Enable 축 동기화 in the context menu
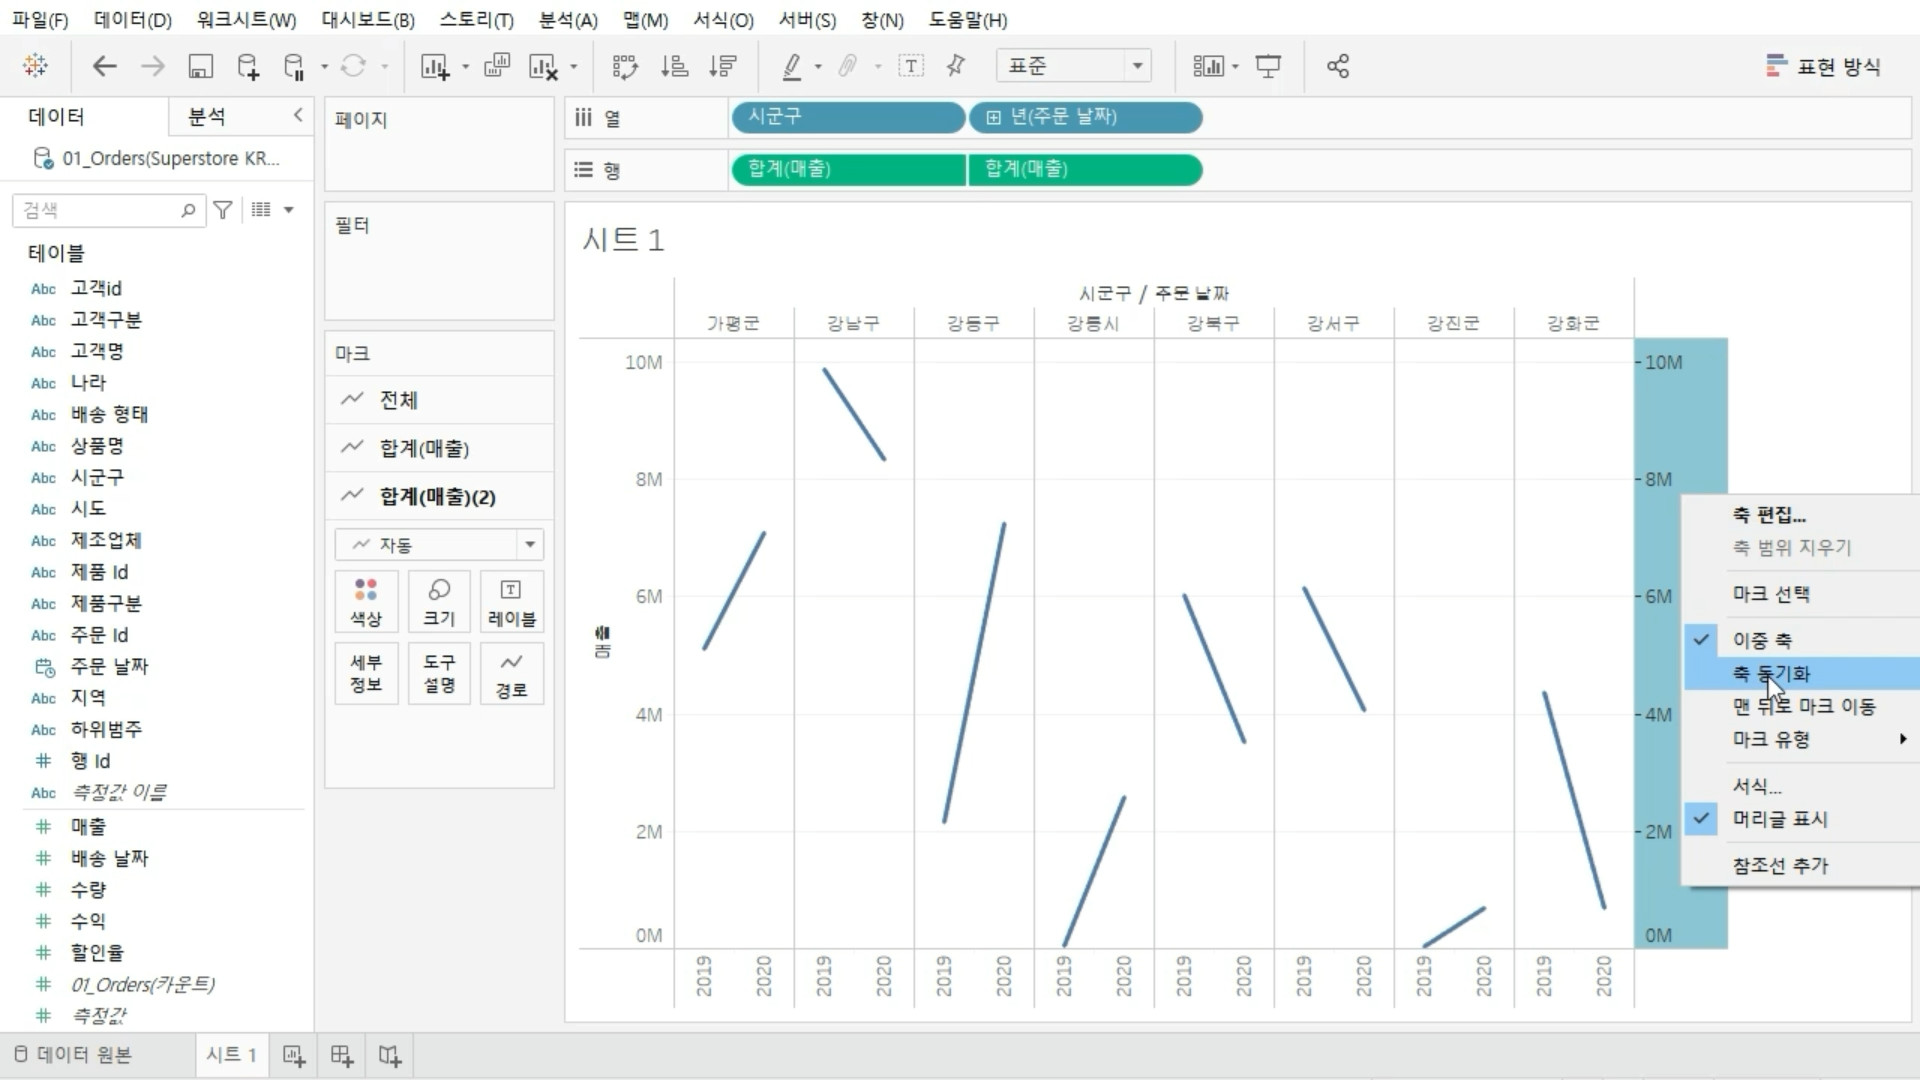This screenshot has width=1920, height=1080. coord(1771,674)
